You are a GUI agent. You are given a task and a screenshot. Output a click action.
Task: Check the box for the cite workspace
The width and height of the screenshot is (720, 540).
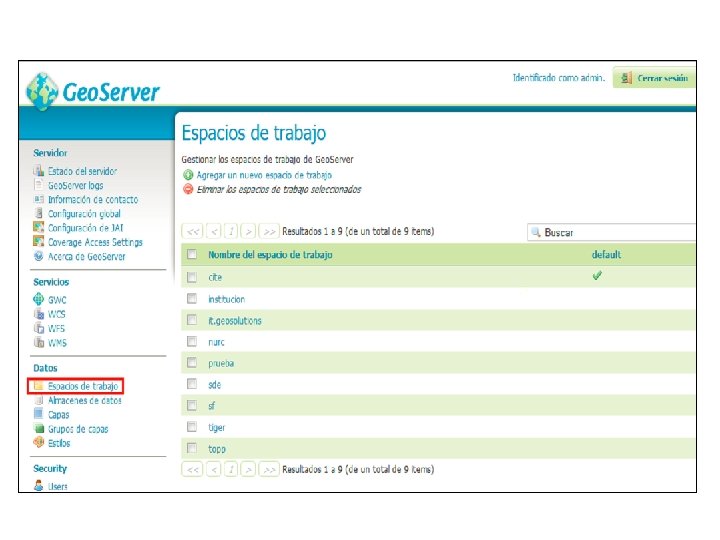(192, 277)
